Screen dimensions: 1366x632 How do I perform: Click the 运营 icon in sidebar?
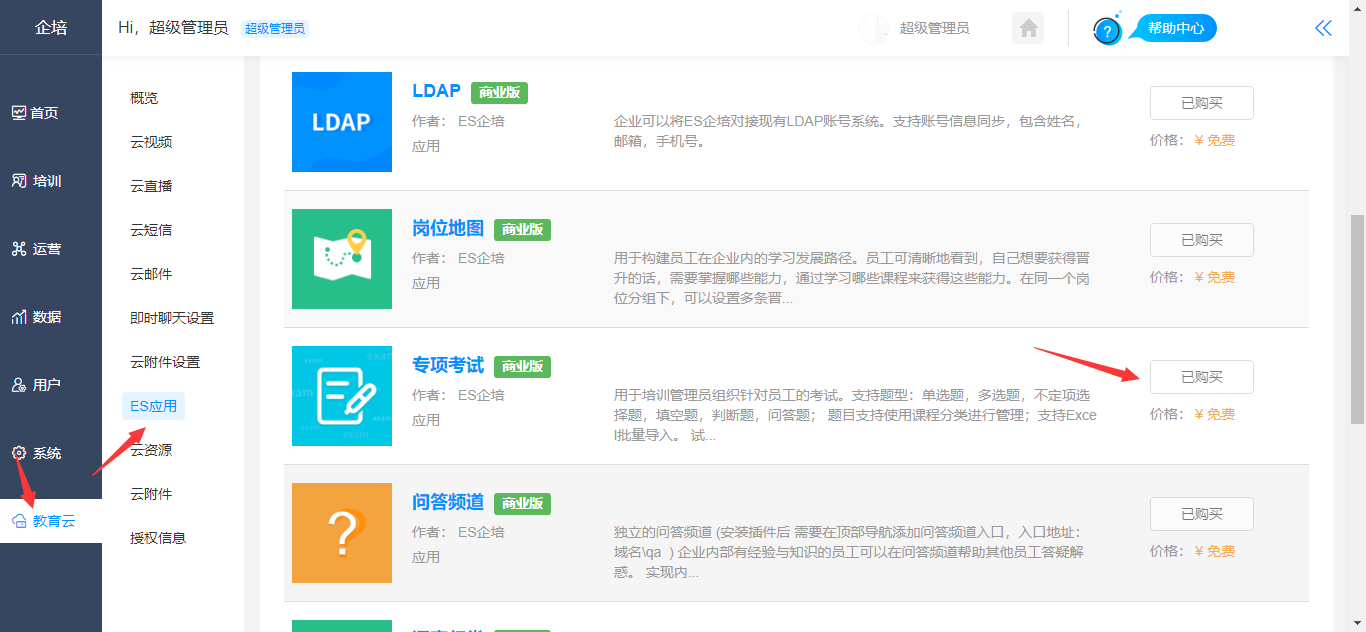tap(19, 249)
